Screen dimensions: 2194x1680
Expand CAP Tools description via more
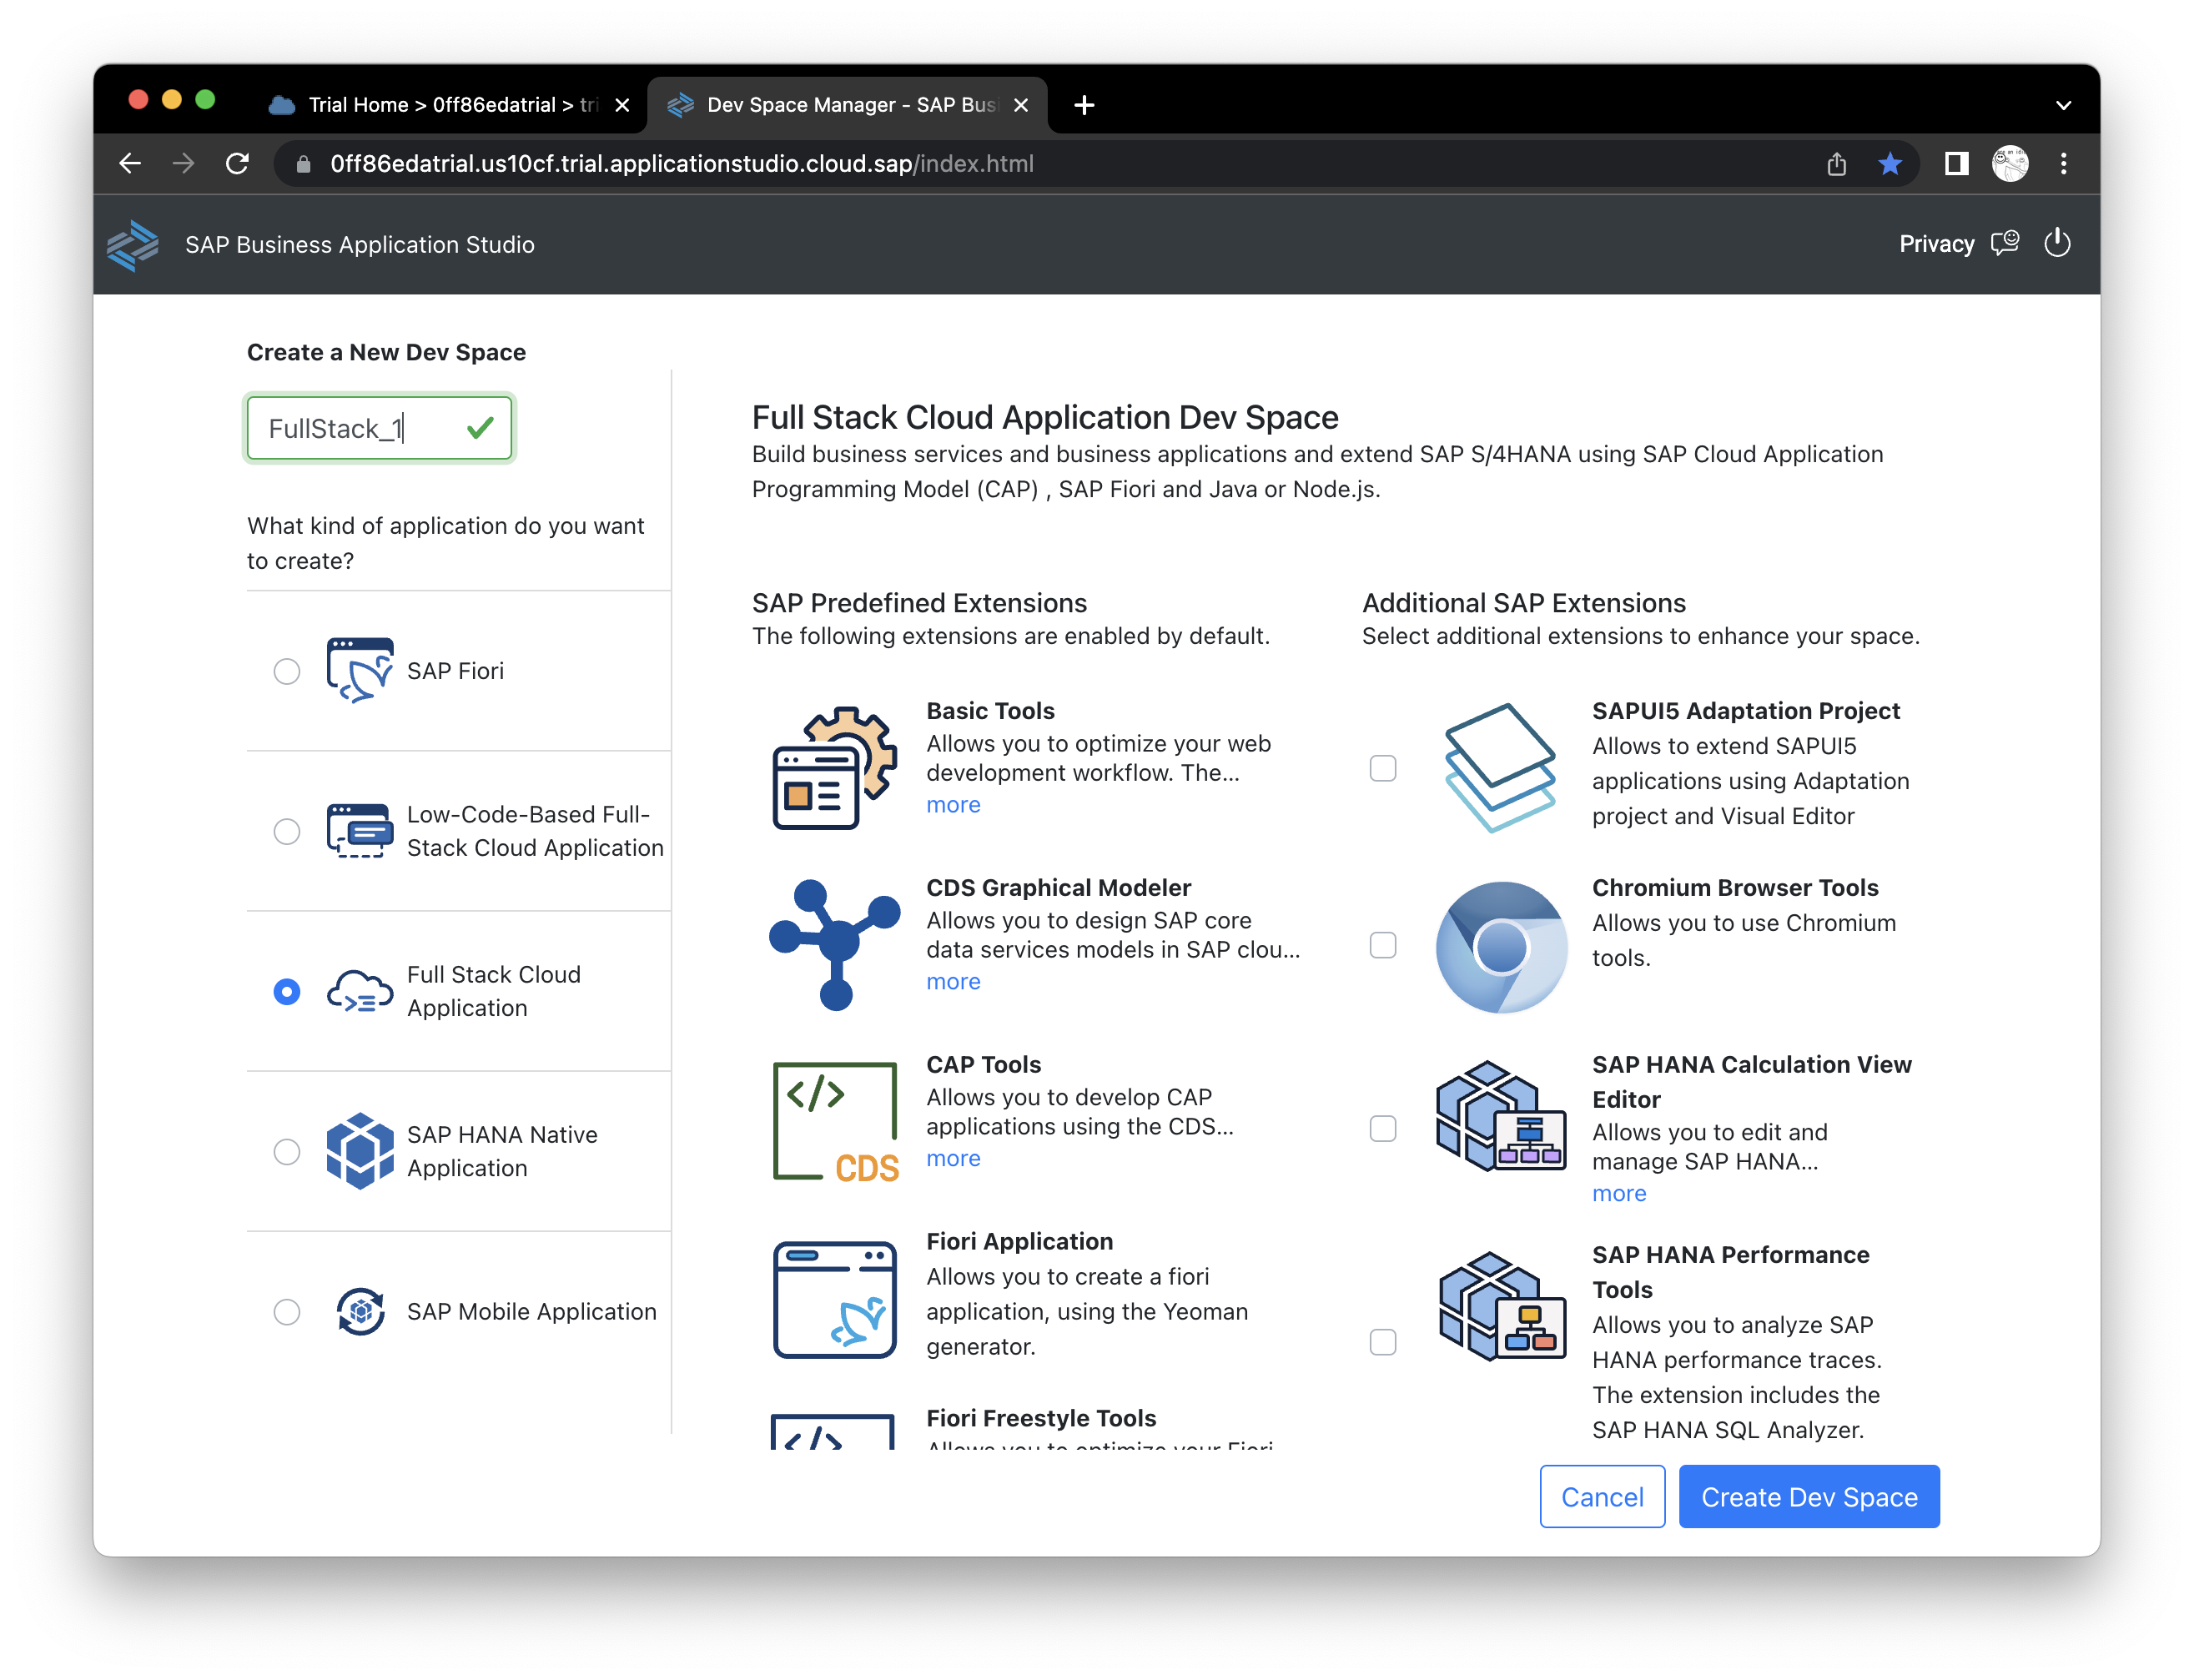(x=952, y=1158)
